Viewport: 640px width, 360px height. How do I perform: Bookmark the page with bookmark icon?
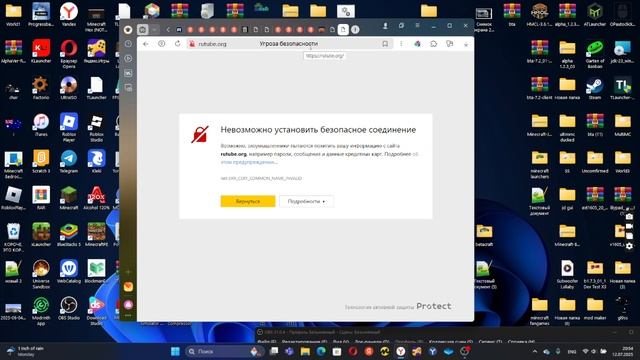385,44
